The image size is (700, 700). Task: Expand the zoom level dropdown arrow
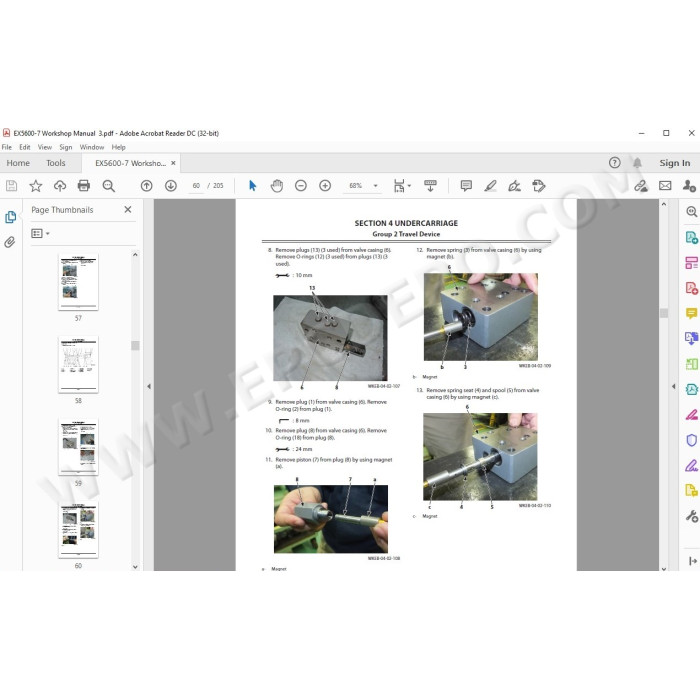375,186
